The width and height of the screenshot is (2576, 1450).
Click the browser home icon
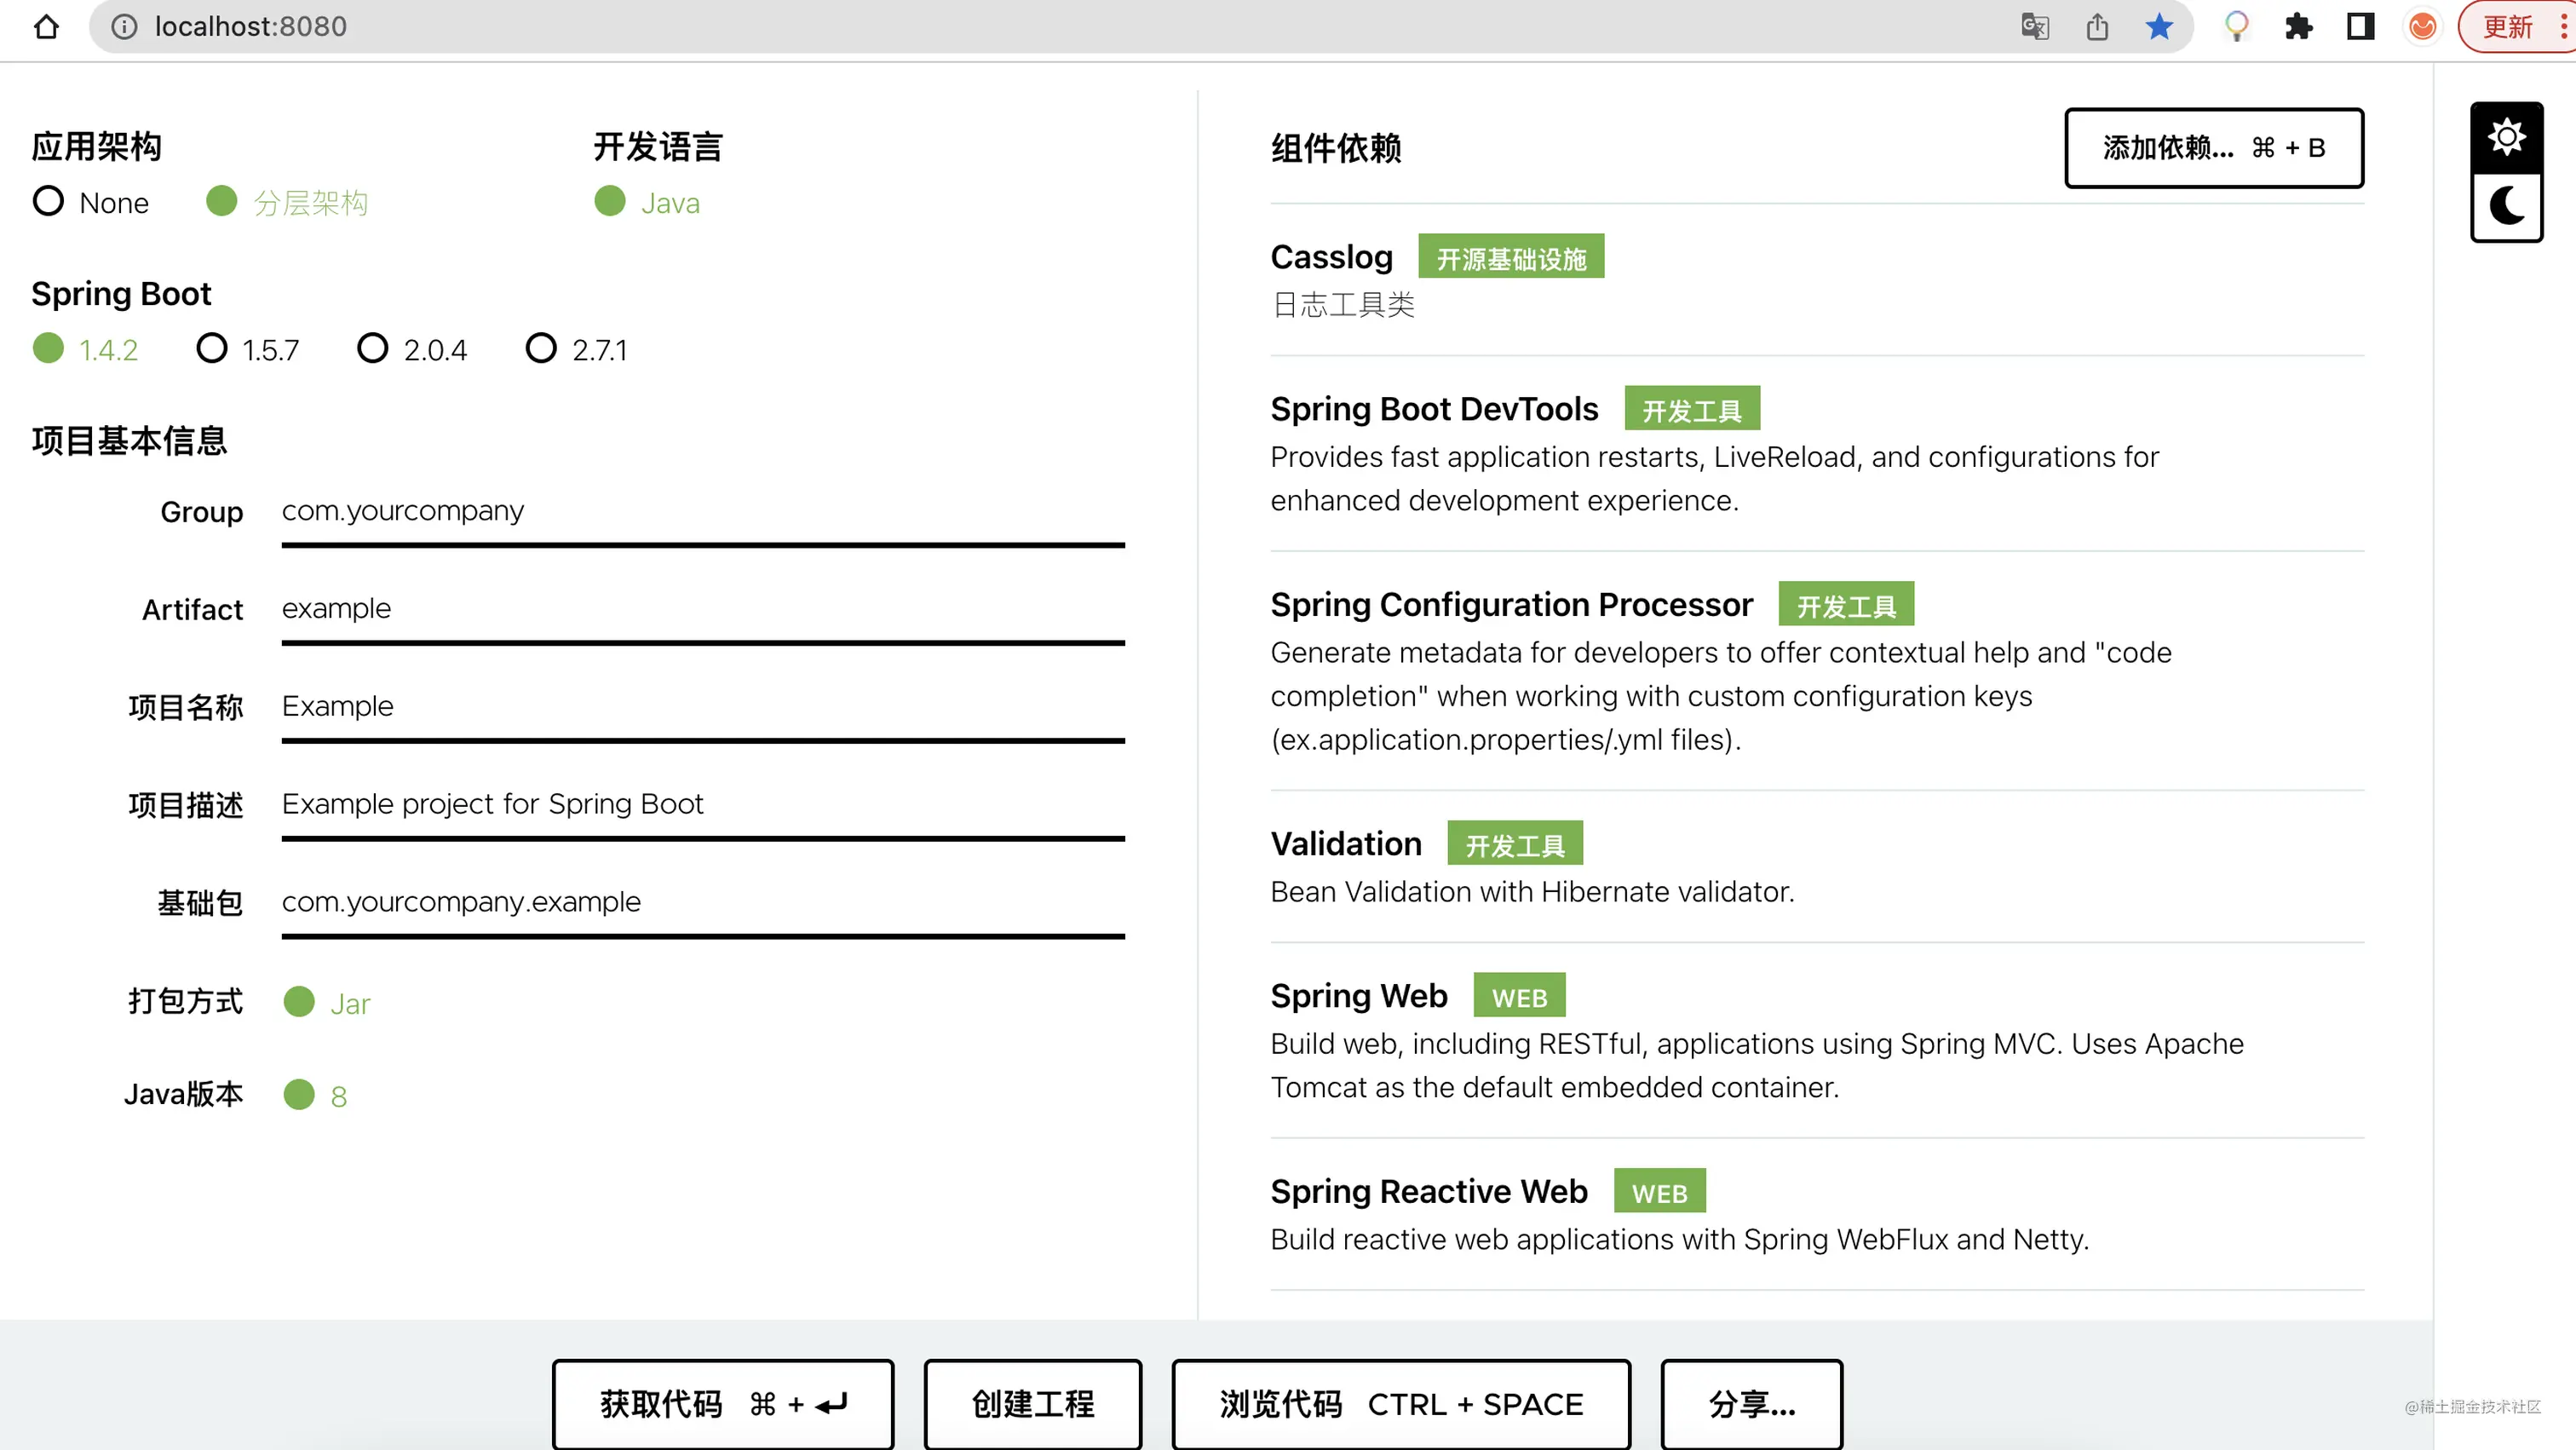pos(46,27)
